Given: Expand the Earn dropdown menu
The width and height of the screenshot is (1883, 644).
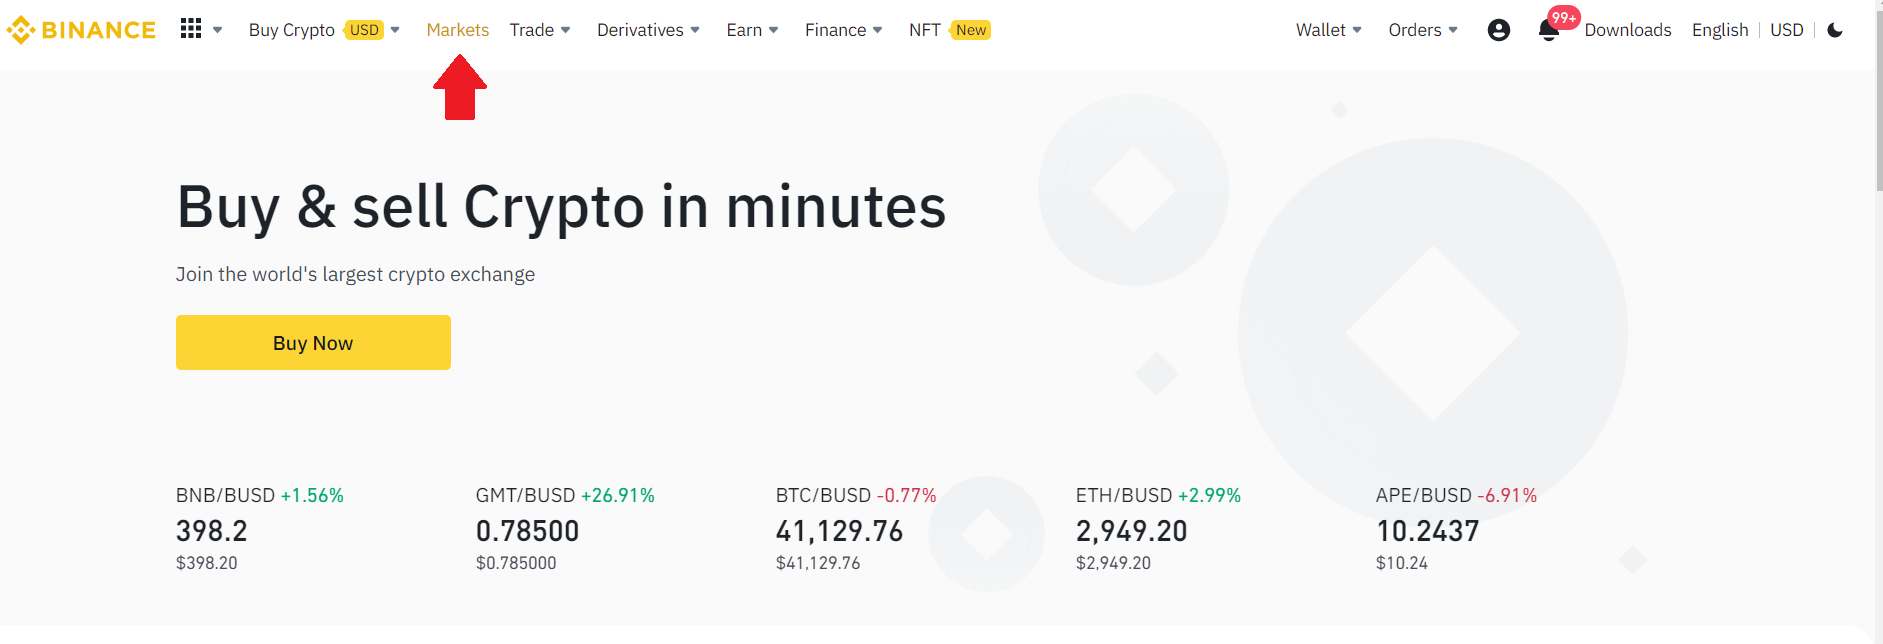Looking at the screenshot, I should click(x=752, y=30).
